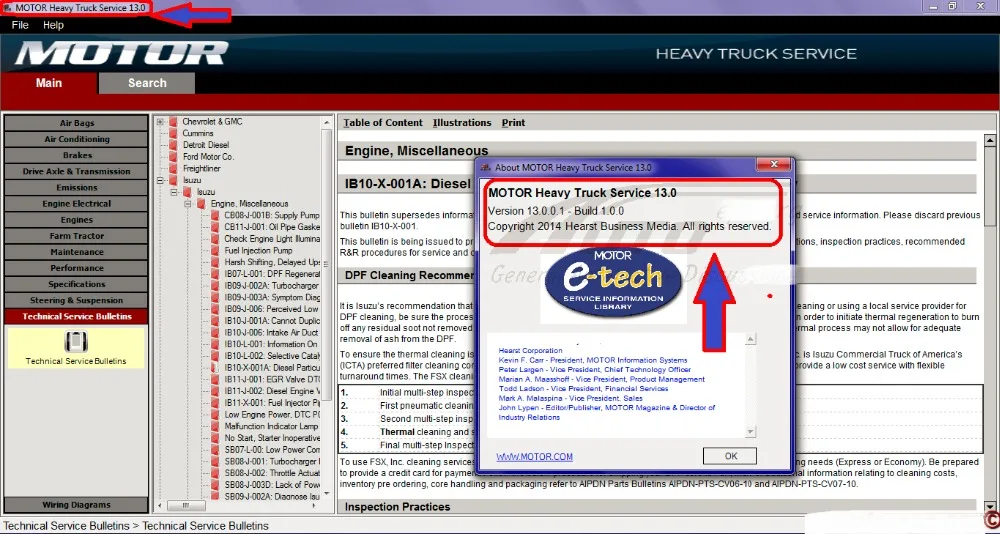Select the Air Bags category
Image resolution: width=1000 pixels, height=534 pixels.
[x=77, y=123]
